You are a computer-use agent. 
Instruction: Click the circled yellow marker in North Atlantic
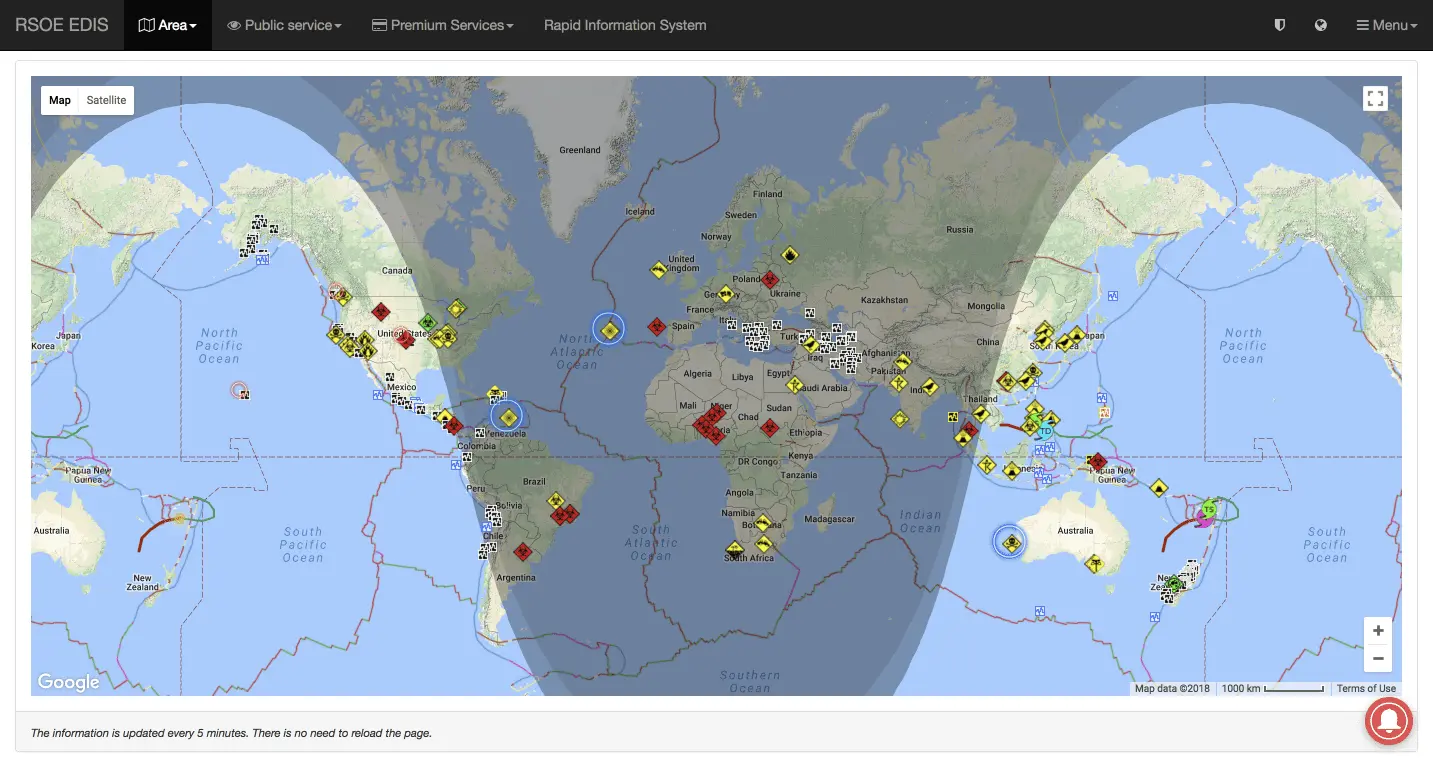point(608,329)
